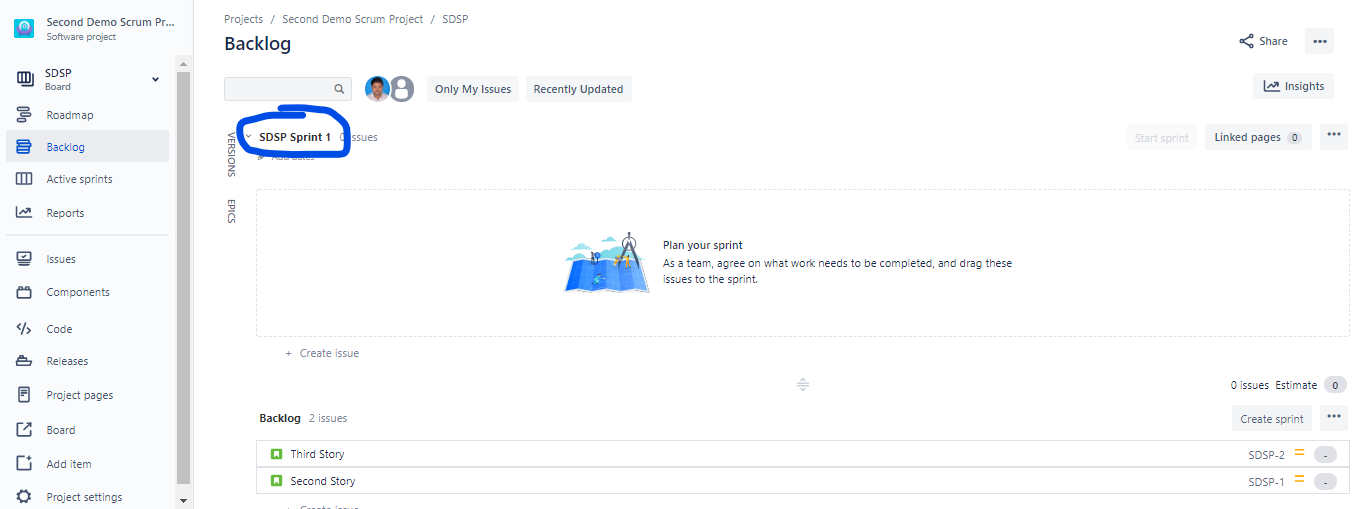The height and width of the screenshot is (509, 1358).
Task: Click the priority icon for SDSP-1
Action: [1300, 480]
